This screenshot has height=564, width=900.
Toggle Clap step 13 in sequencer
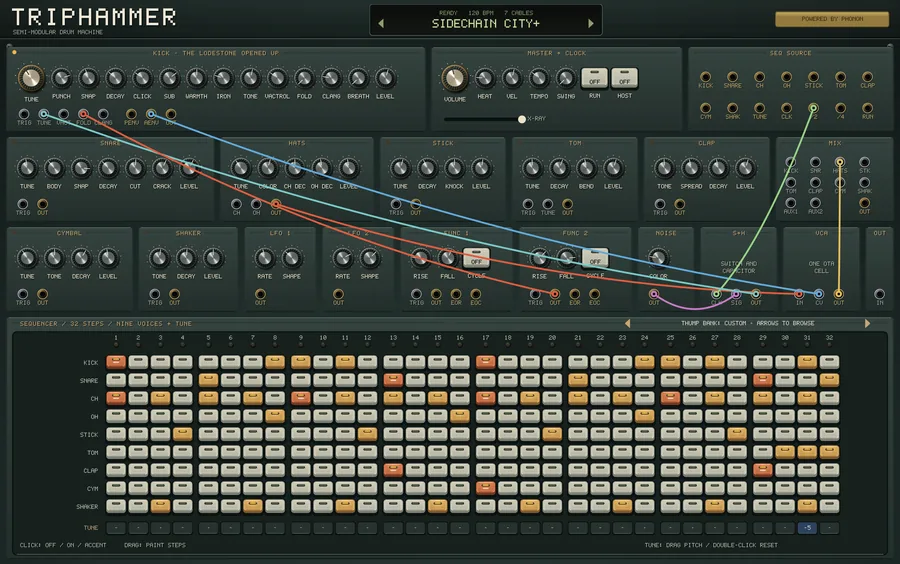coord(393,470)
